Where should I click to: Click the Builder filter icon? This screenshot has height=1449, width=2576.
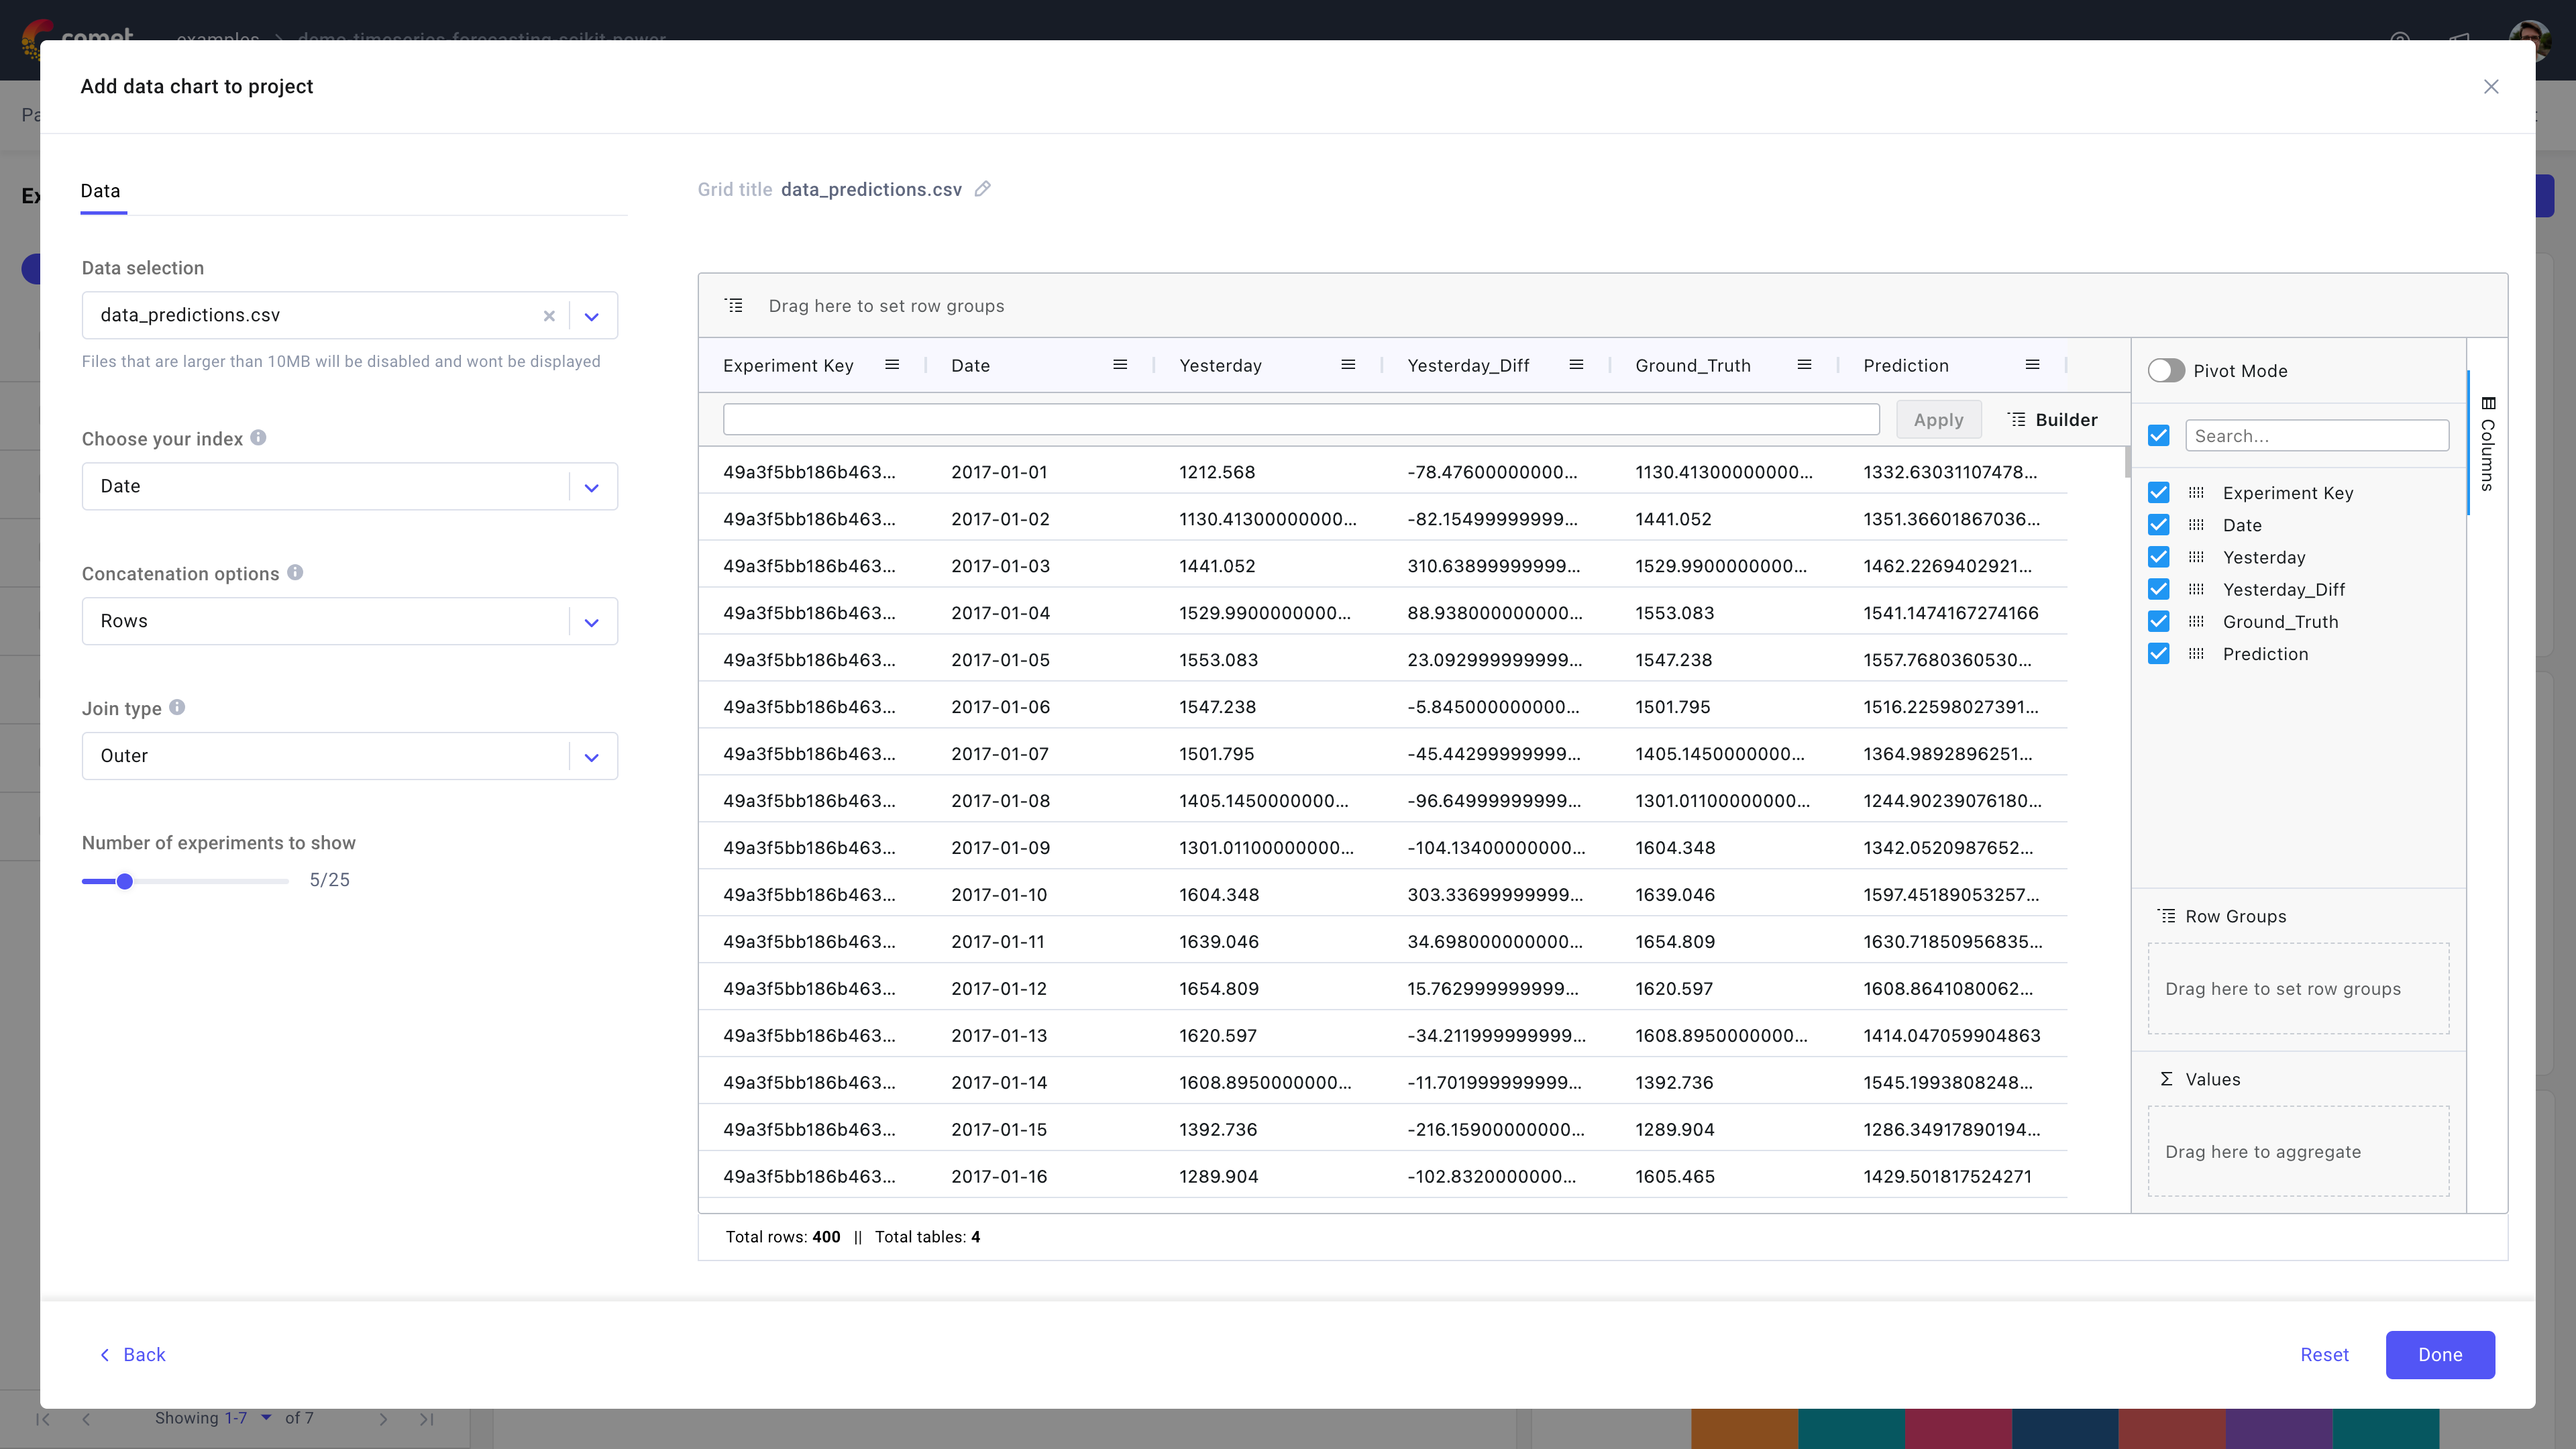pyautogui.click(x=2017, y=419)
